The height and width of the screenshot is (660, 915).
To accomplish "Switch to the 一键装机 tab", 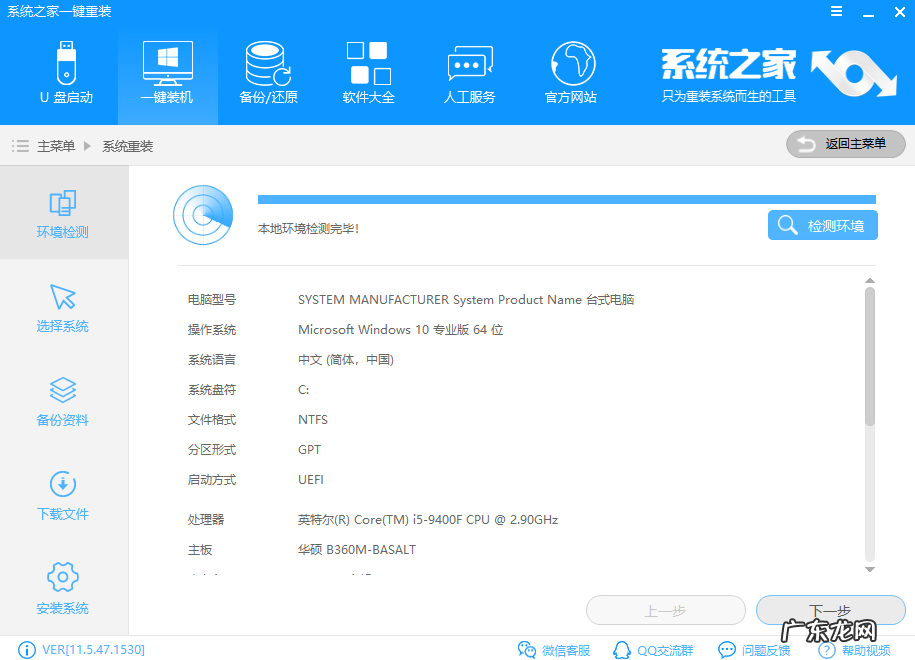I will tap(167, 72).
